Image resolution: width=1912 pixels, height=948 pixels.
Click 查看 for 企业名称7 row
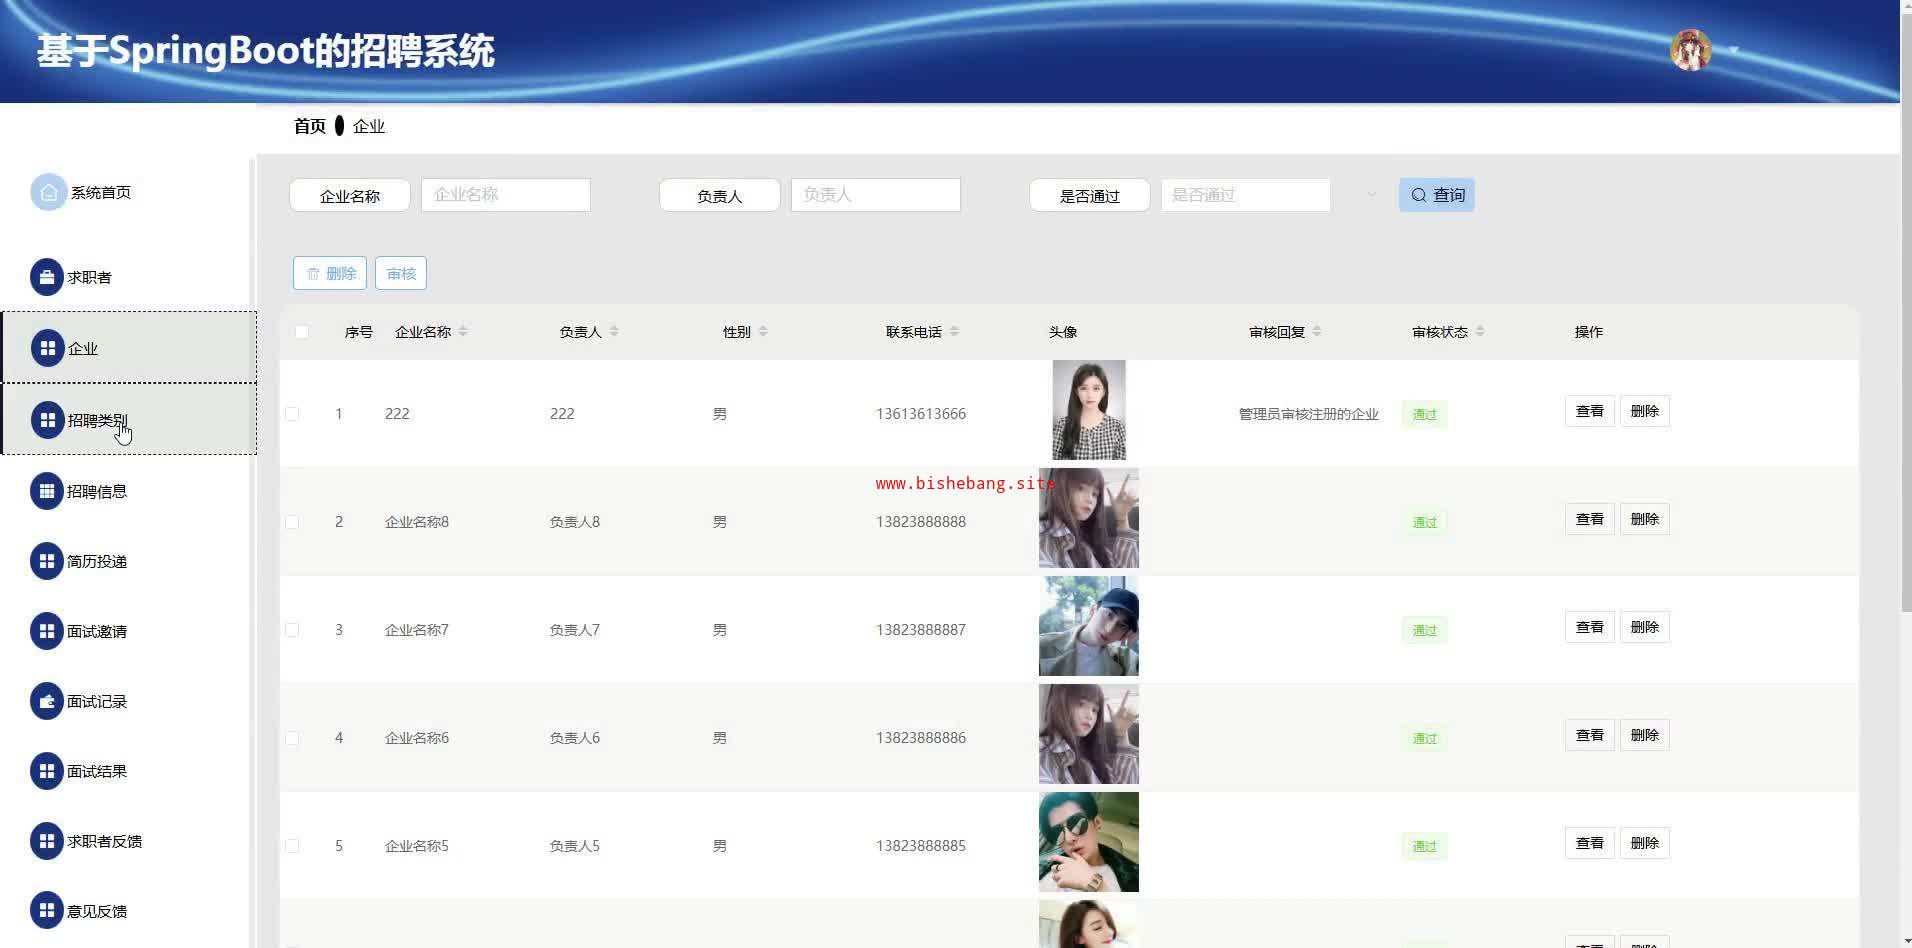1590,627
